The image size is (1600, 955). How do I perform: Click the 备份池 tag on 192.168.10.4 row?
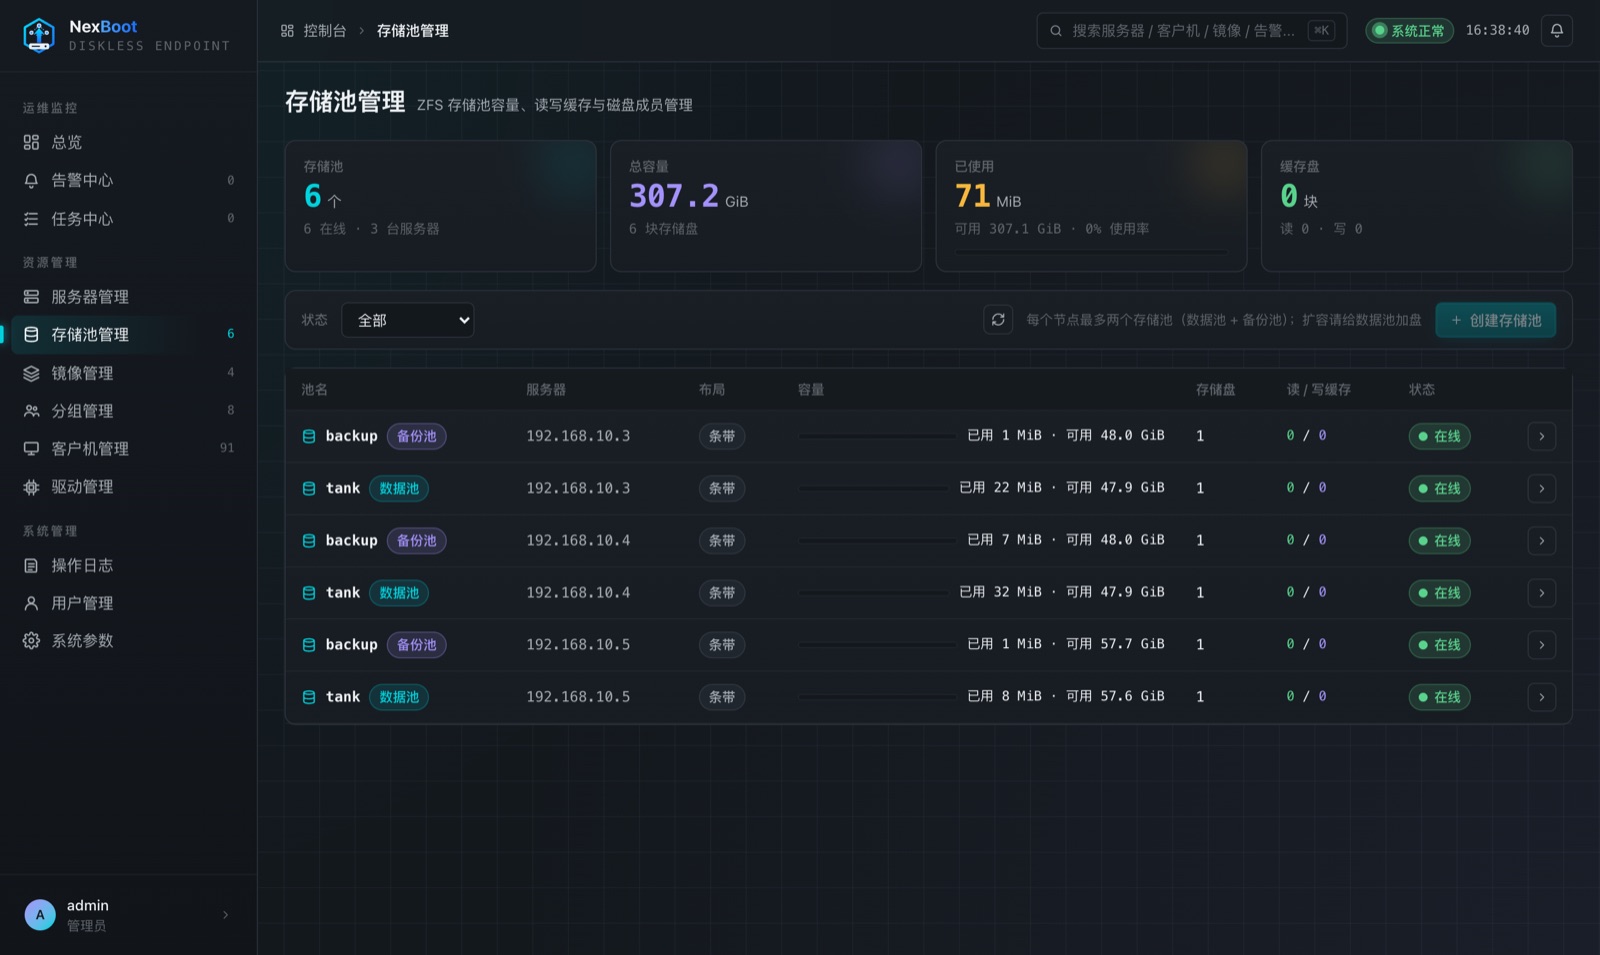tap(416, 541)
